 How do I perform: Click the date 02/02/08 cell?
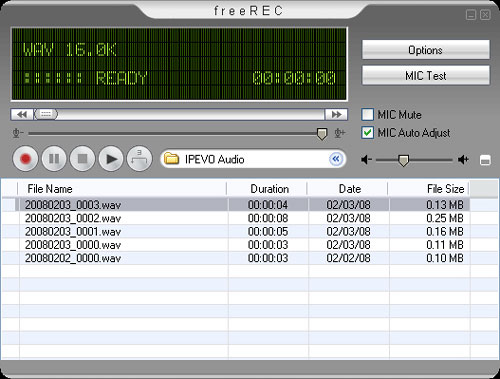[x=348, y=258]
